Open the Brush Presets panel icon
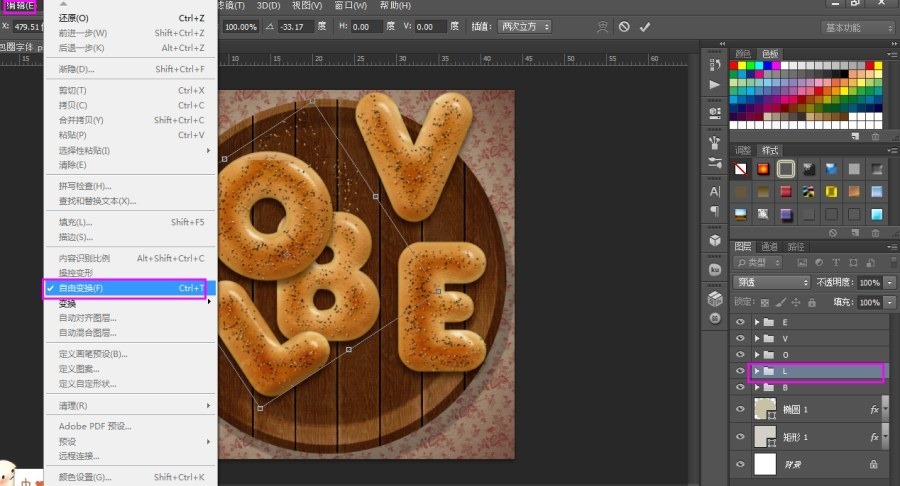The width and height of the screenshot is (900, 486). coord(715,163)
